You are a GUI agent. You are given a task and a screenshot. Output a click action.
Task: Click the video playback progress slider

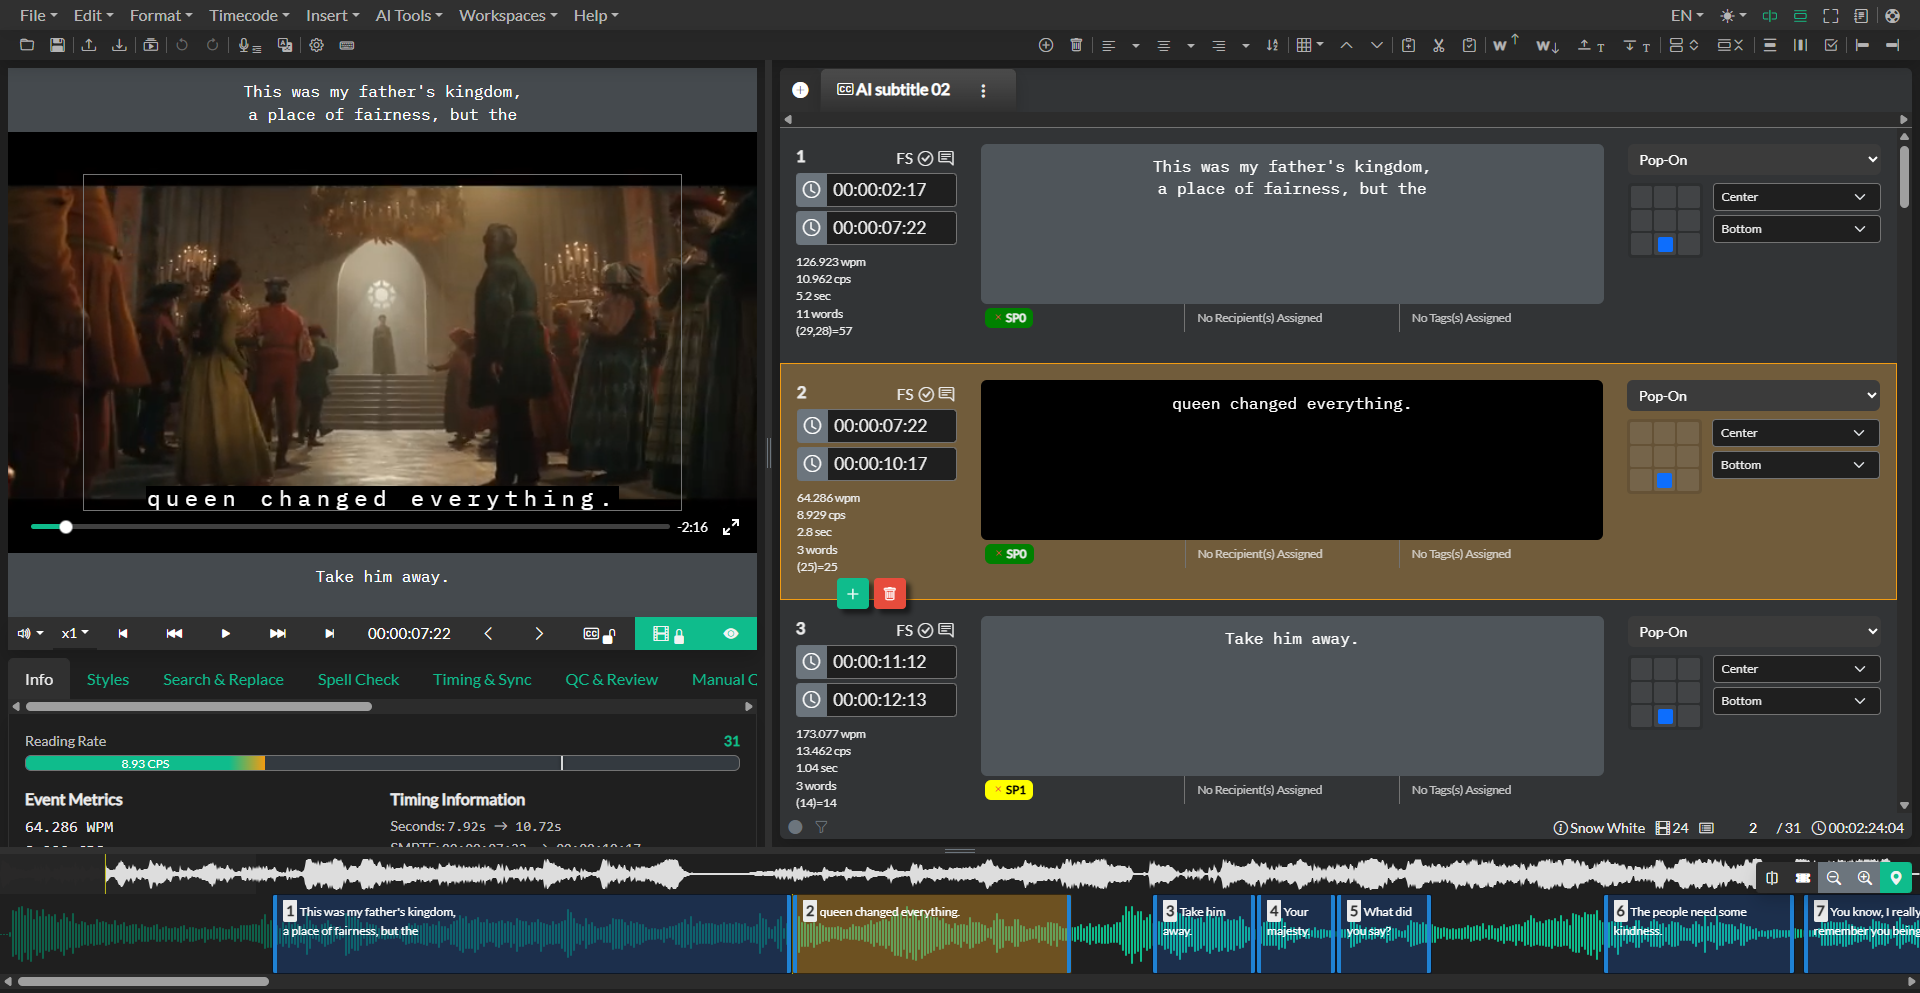tap(350, 527)
